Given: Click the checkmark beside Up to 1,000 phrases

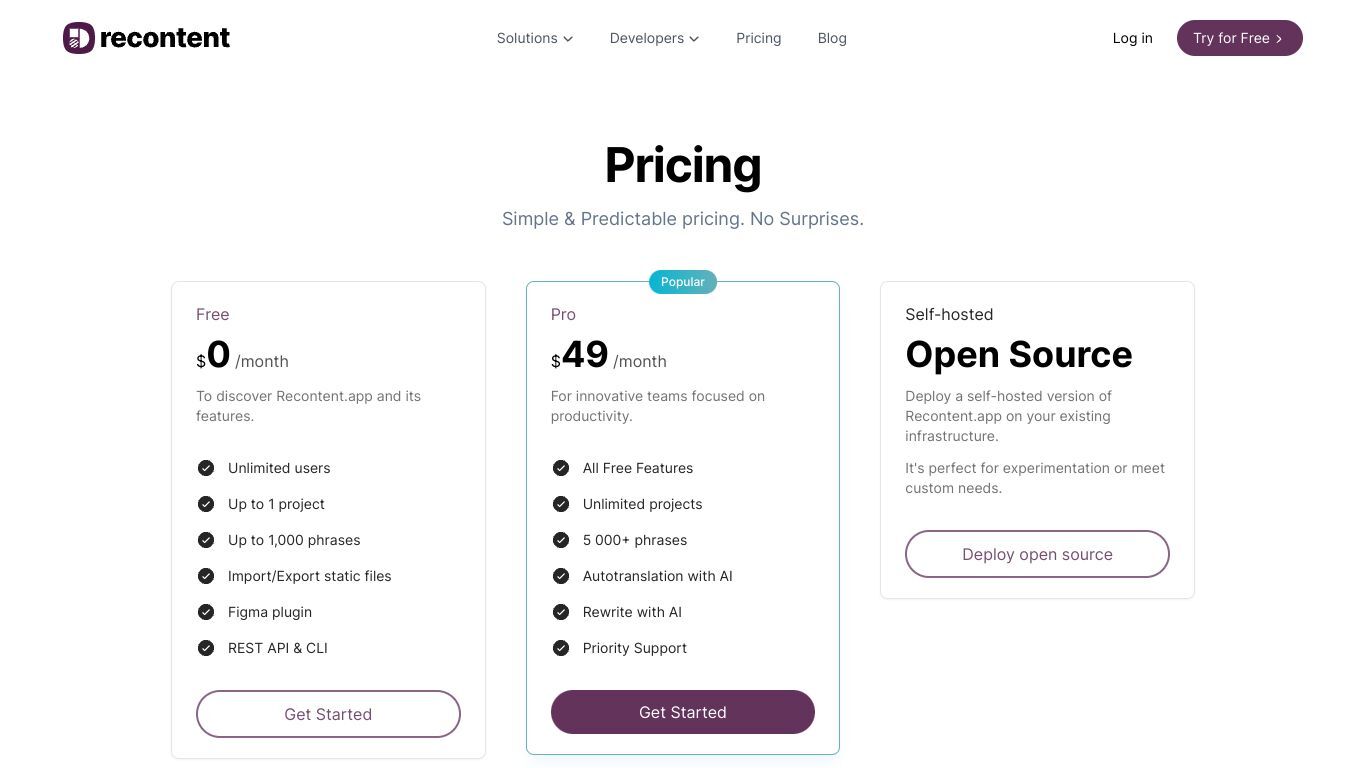Looking at the screenshot, I should click(206, 540).
